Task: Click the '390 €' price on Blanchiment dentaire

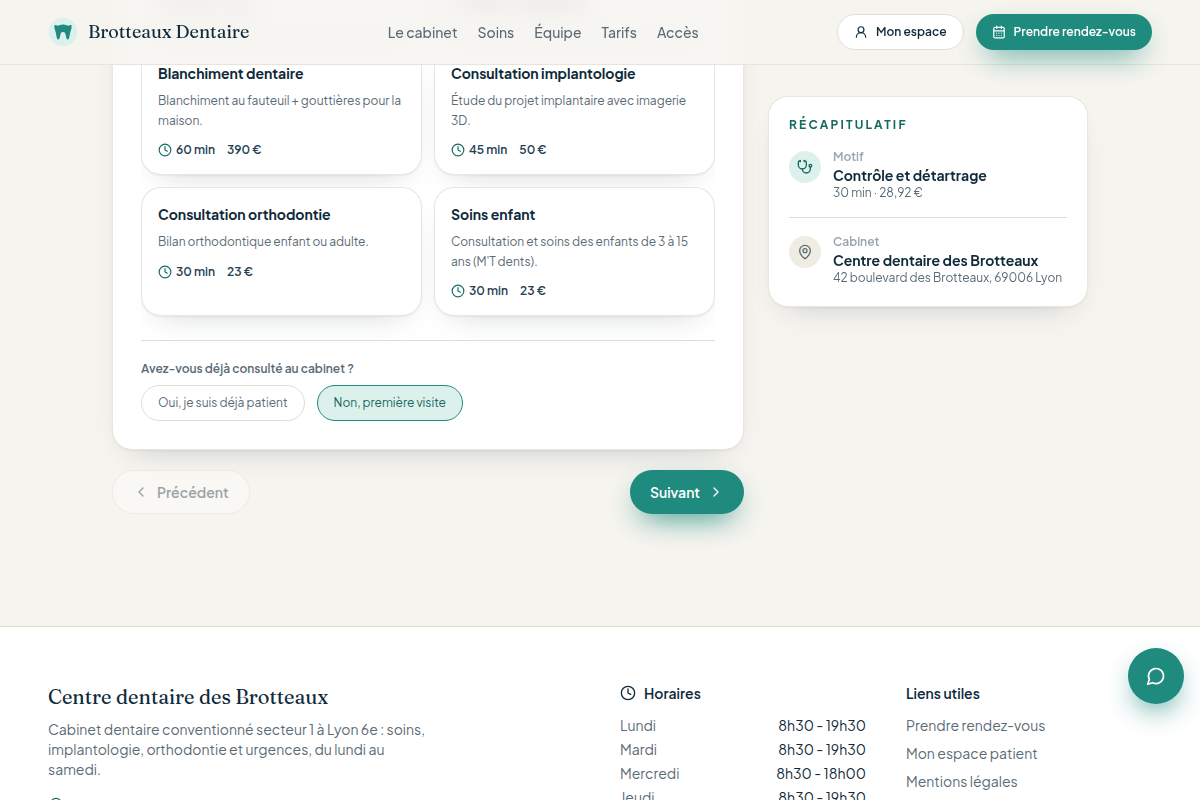Action: point(244,150)
